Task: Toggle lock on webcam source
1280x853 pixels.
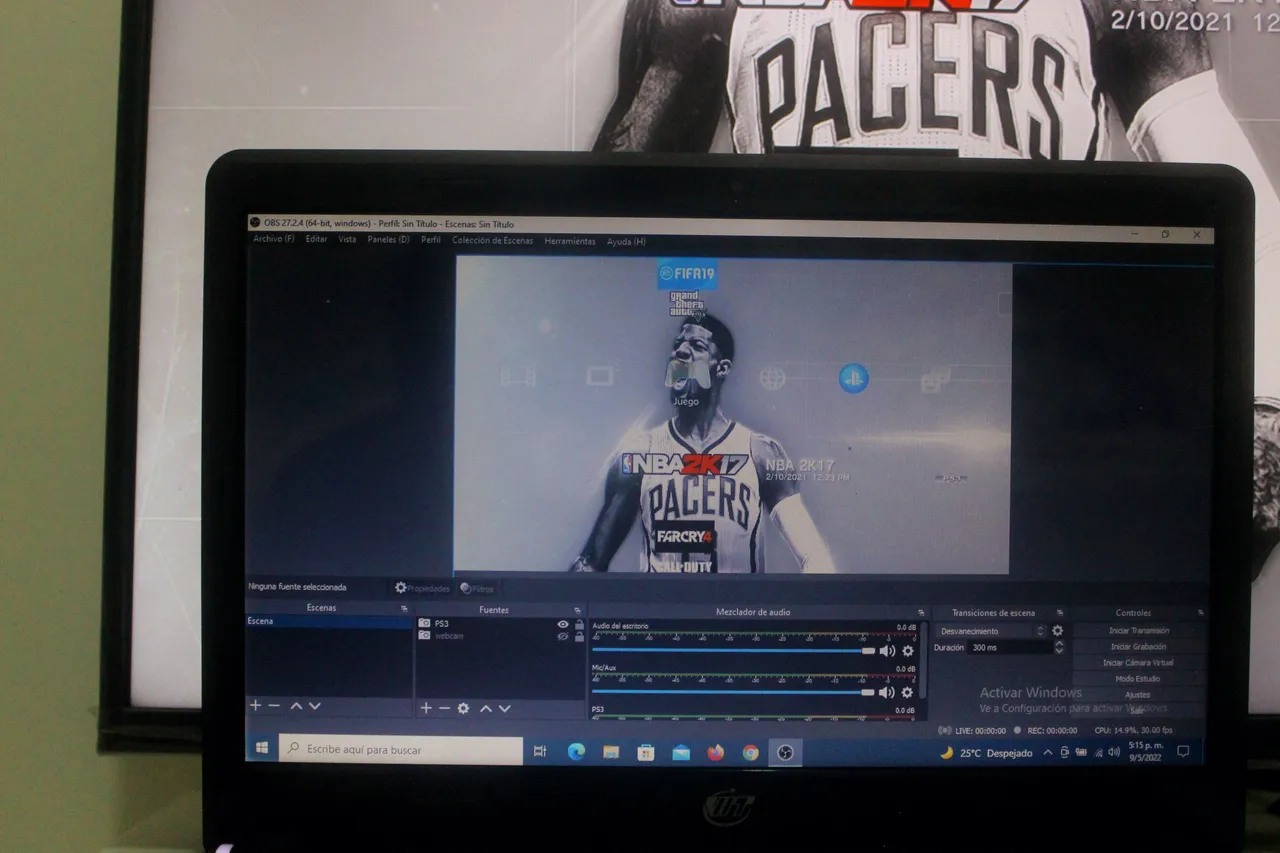Action: 579,636
